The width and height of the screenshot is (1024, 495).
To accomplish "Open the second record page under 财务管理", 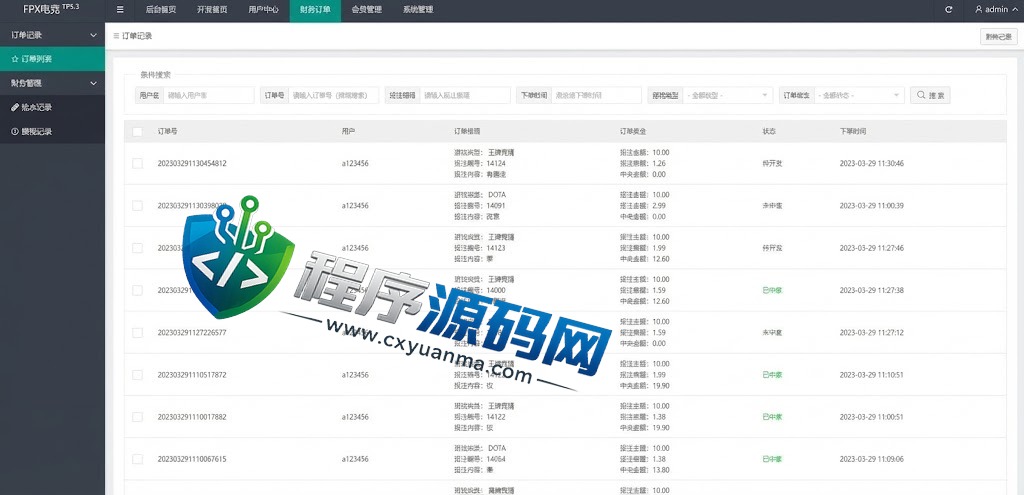I will 52,131.
